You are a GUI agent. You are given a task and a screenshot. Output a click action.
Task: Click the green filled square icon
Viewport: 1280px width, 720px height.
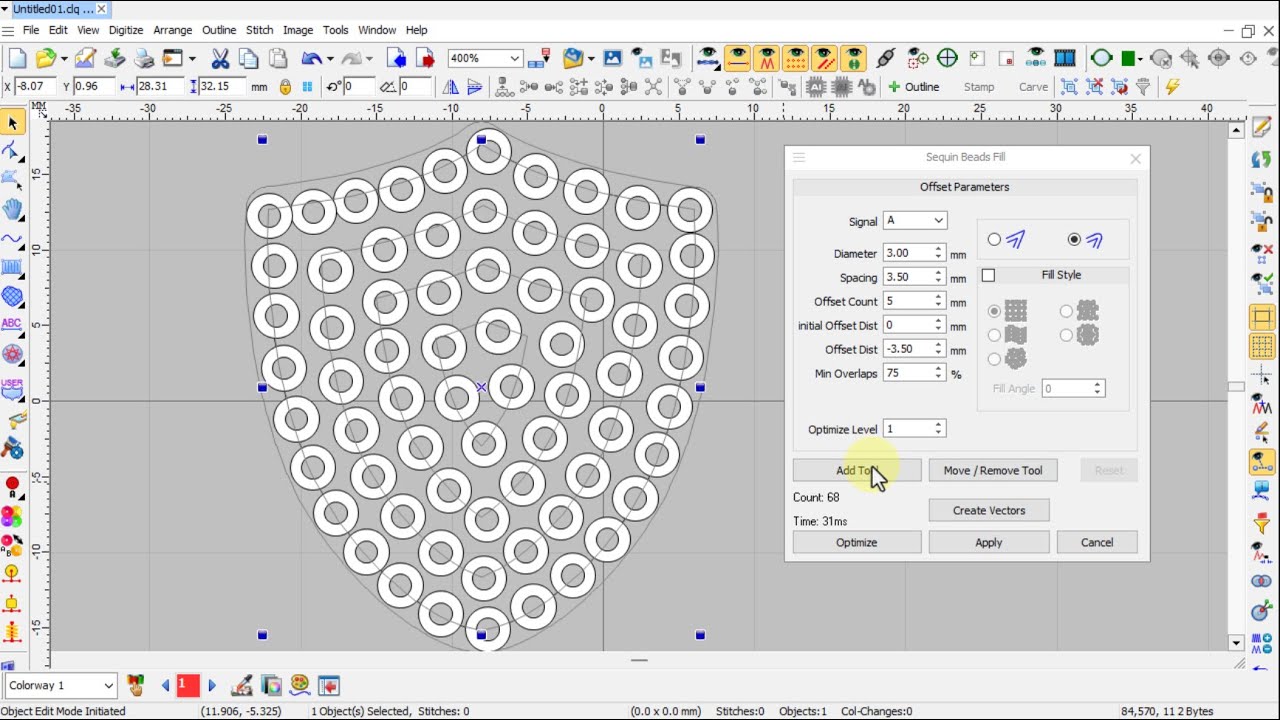click(1129, 58)
